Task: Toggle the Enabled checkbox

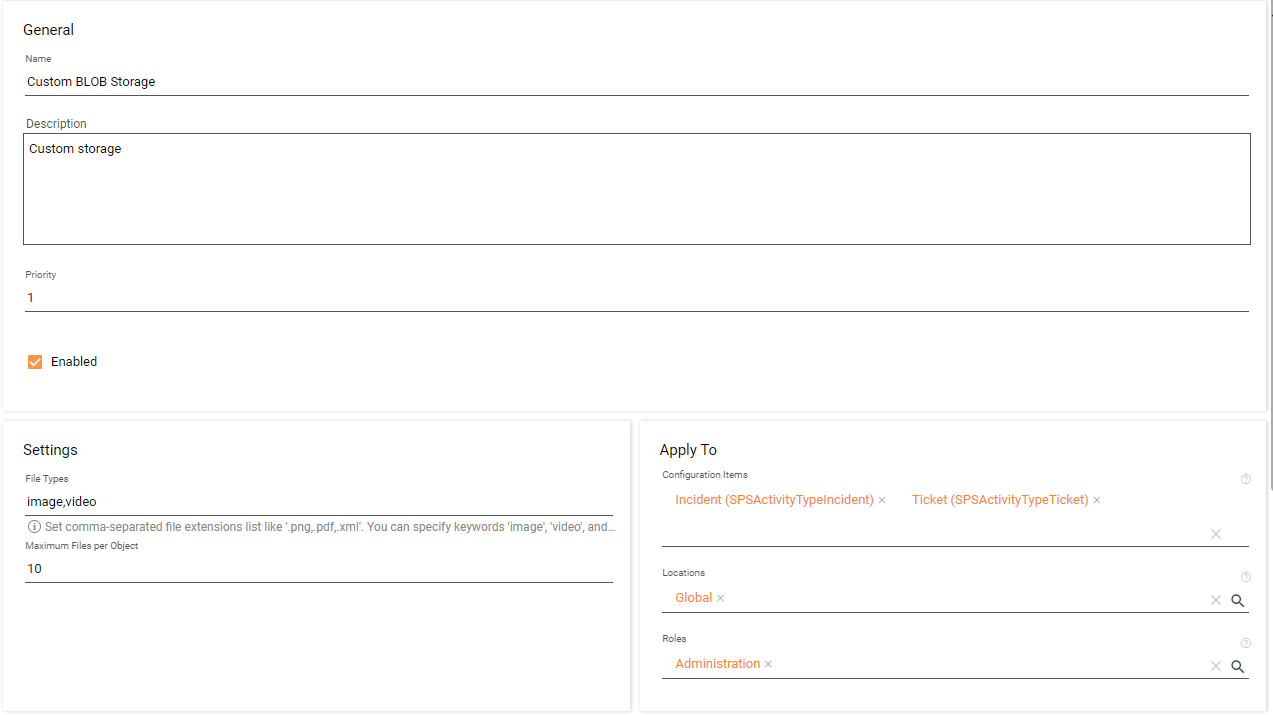Action: click(35, 362)
